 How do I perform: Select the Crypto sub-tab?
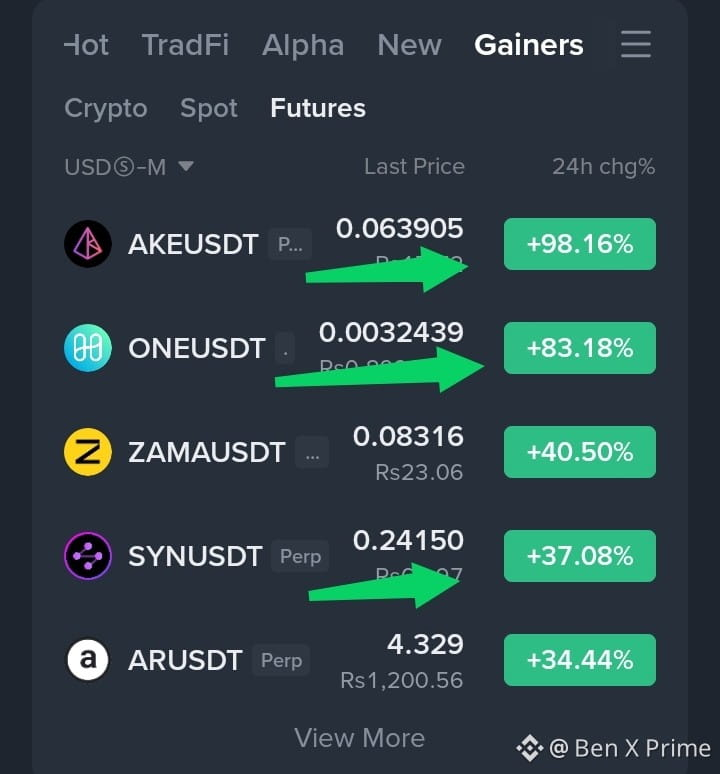106,109
